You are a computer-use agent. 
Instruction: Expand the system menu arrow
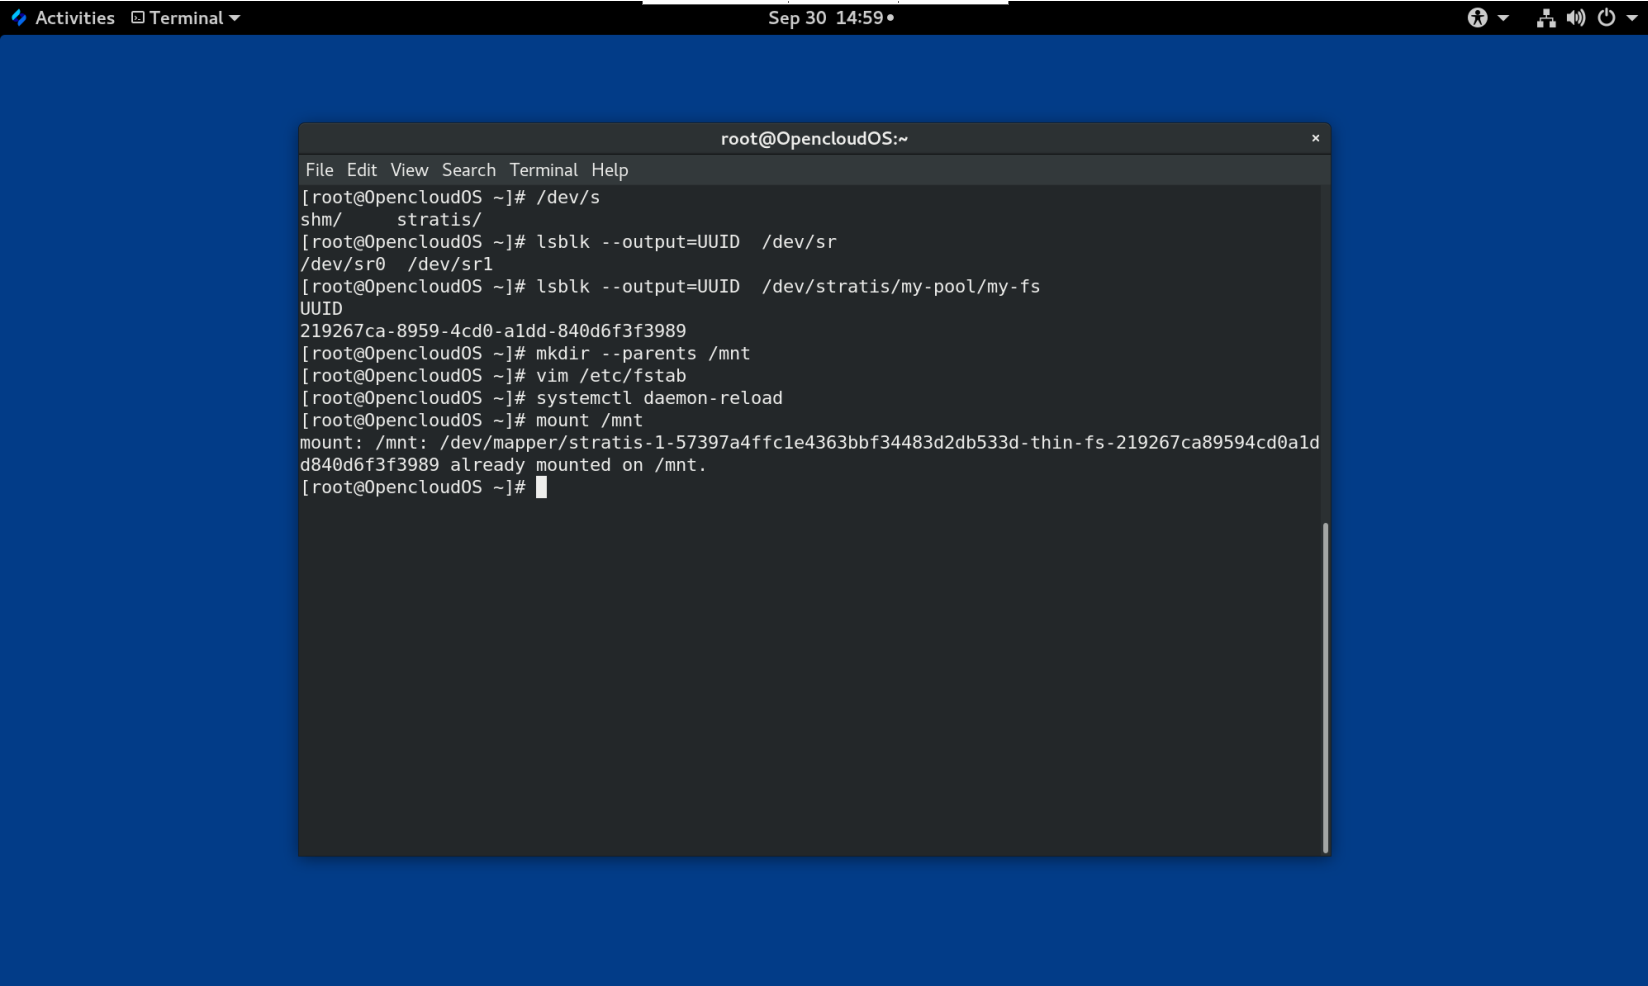click(1632, 18)
